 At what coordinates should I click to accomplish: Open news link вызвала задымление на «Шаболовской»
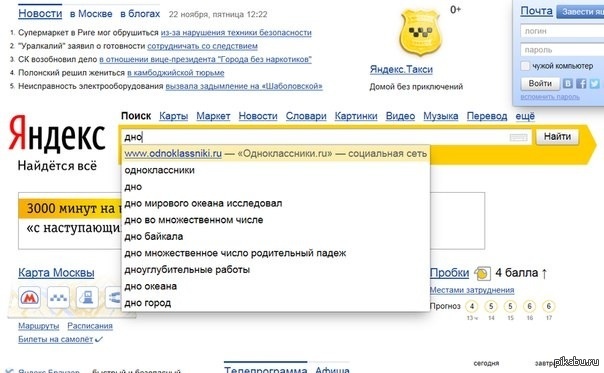[x=244, y=86]
